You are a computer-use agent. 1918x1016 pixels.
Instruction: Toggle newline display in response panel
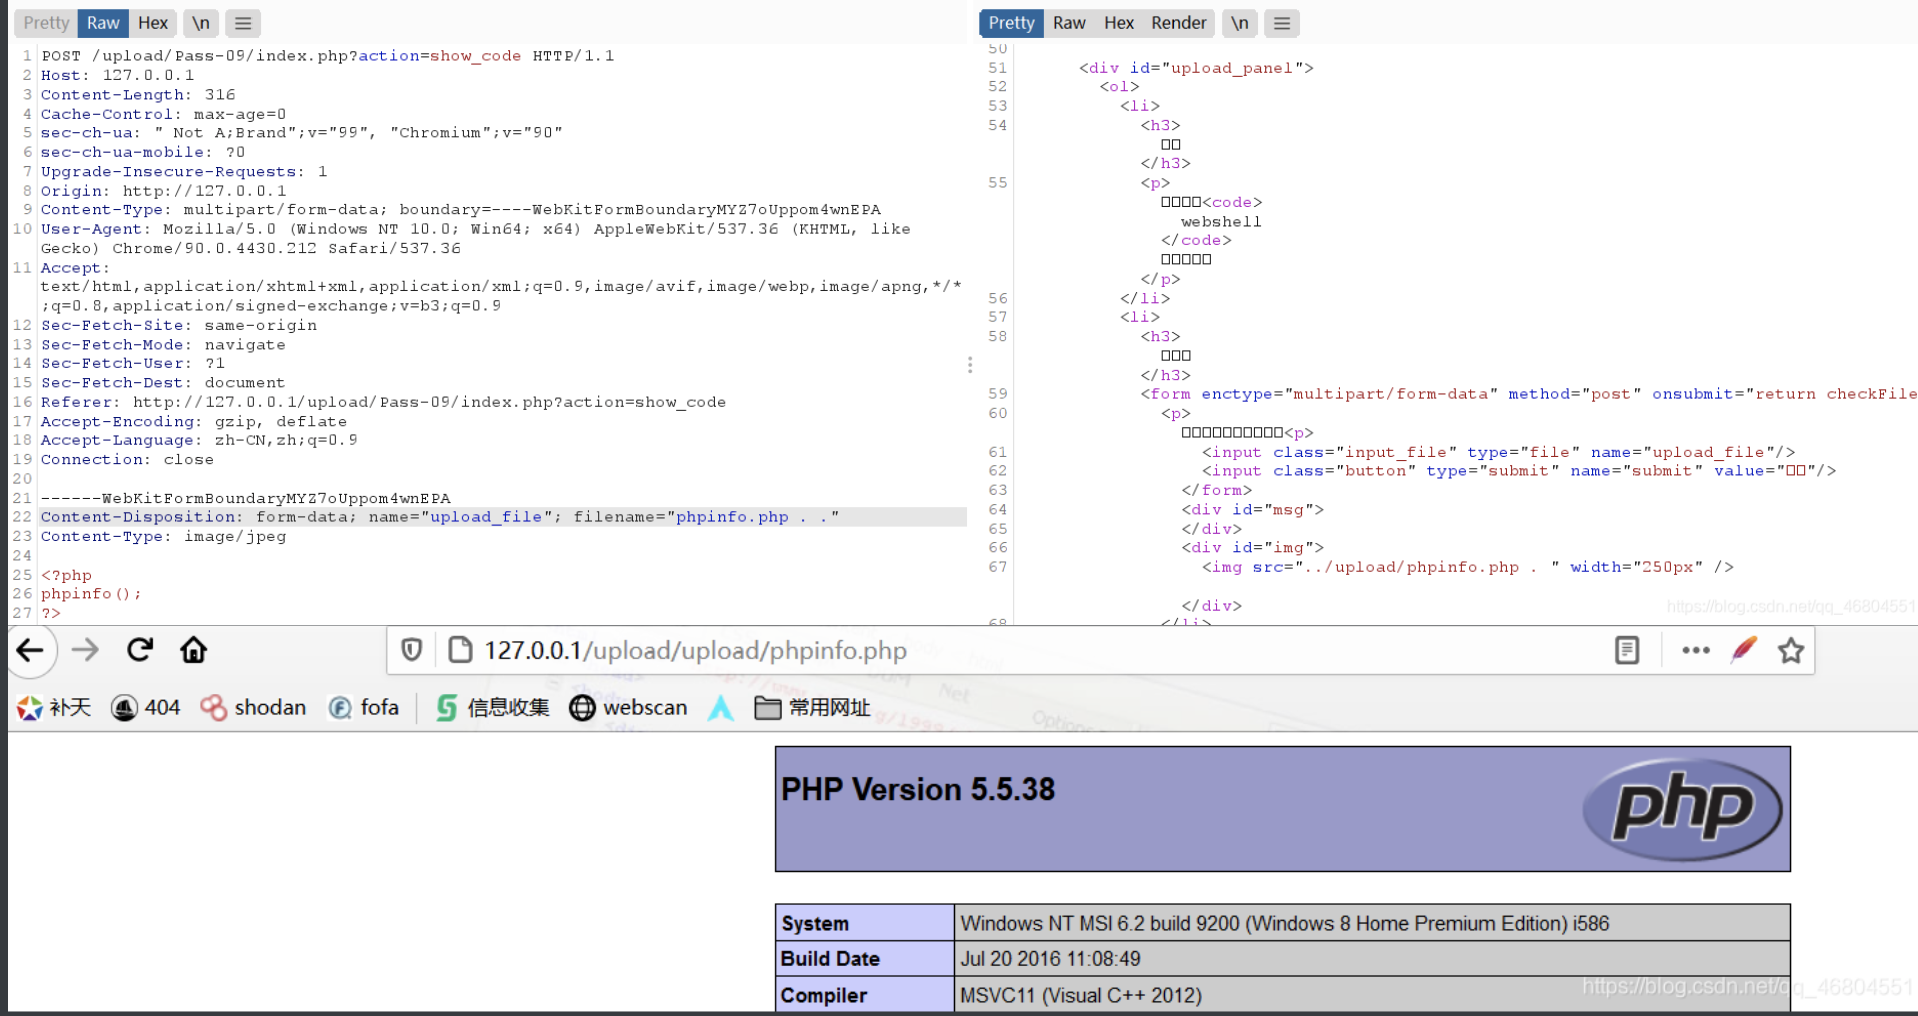tap(1240, 23)
